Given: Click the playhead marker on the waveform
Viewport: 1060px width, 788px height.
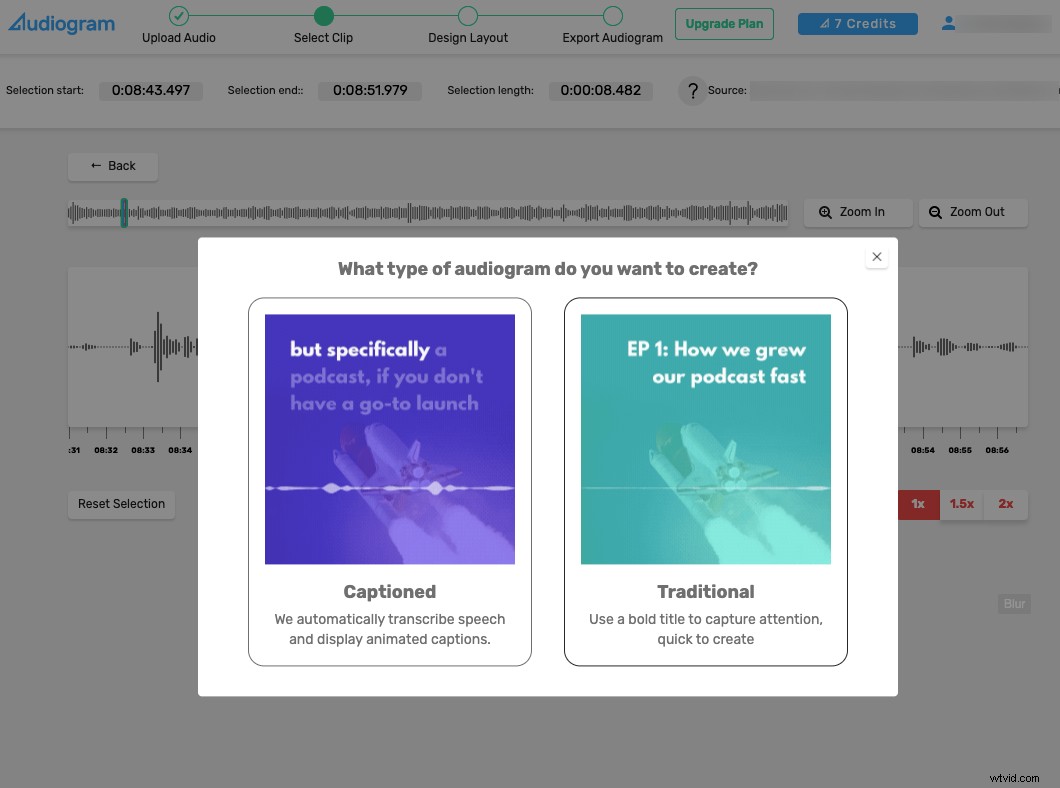Looking at the screenshot, I should click(122, 212).
